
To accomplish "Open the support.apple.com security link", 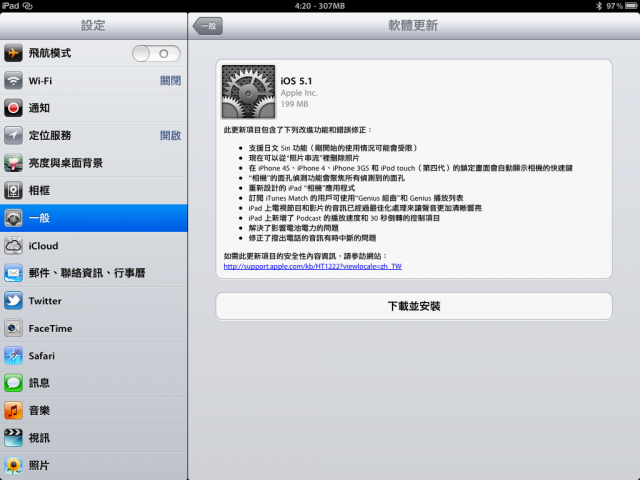I will pos(313,266).
